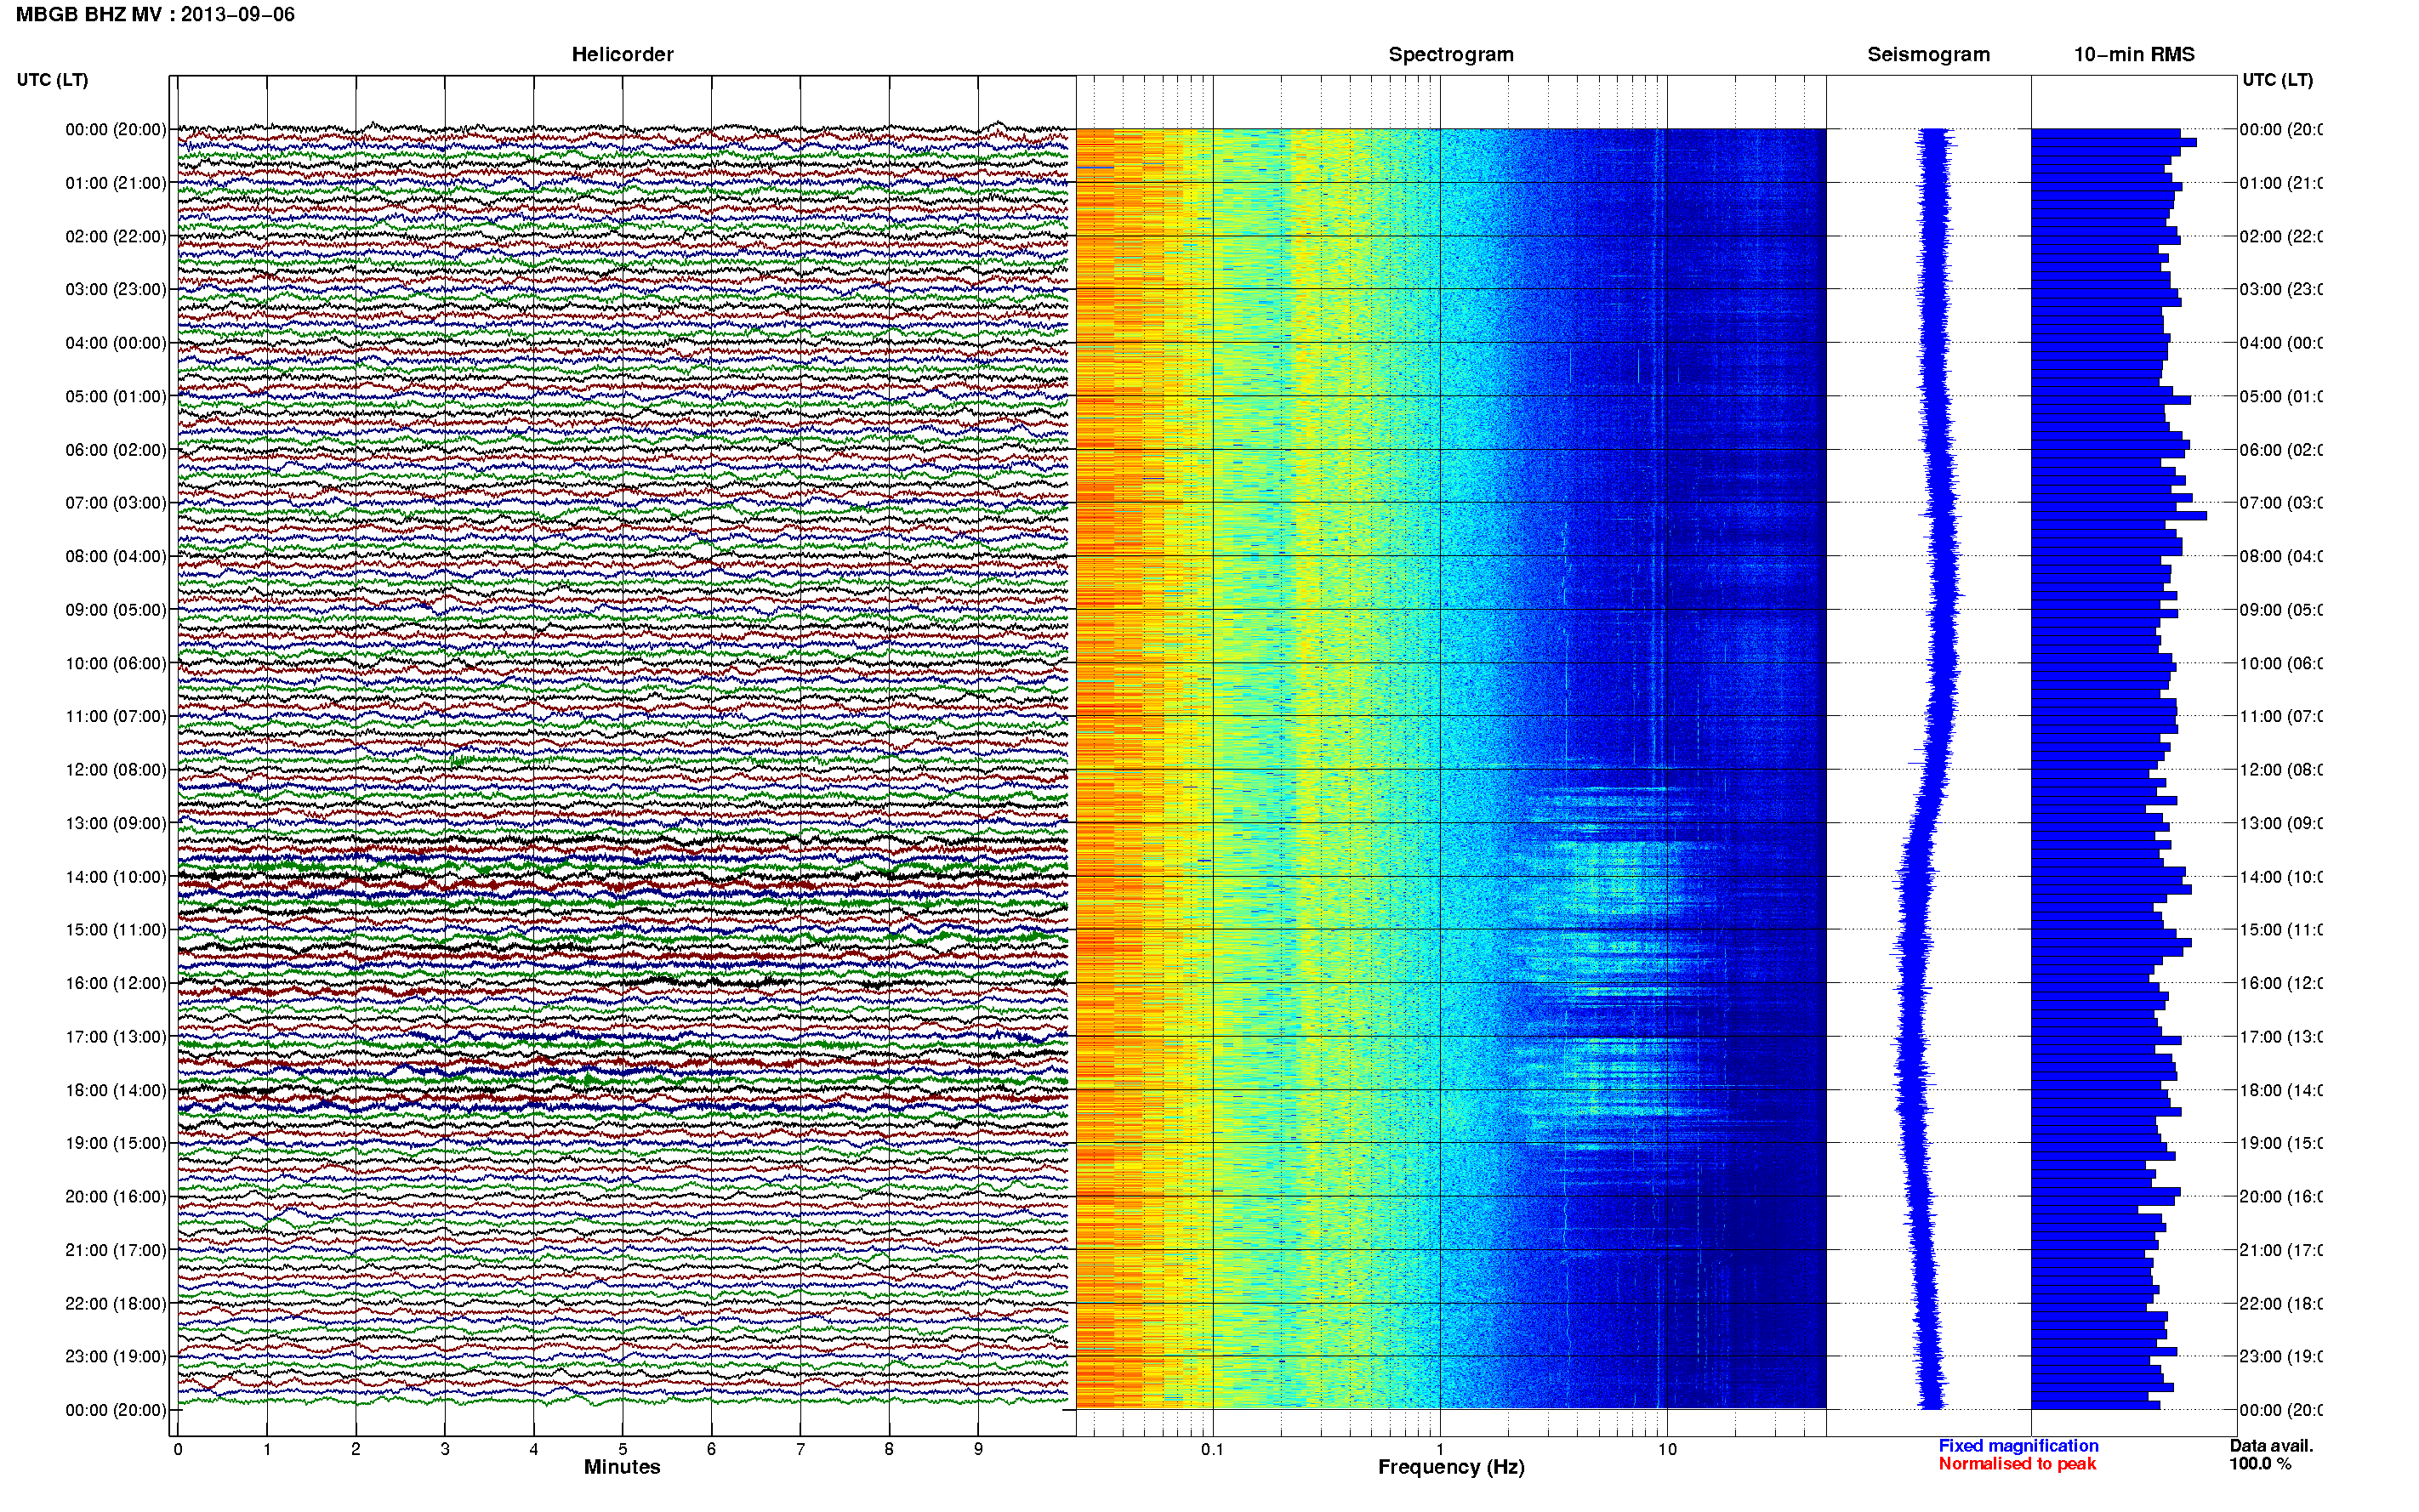Click the left '05:00 (01:00)' time label
Screen dimensions: 2419x1512
[116, 396]
